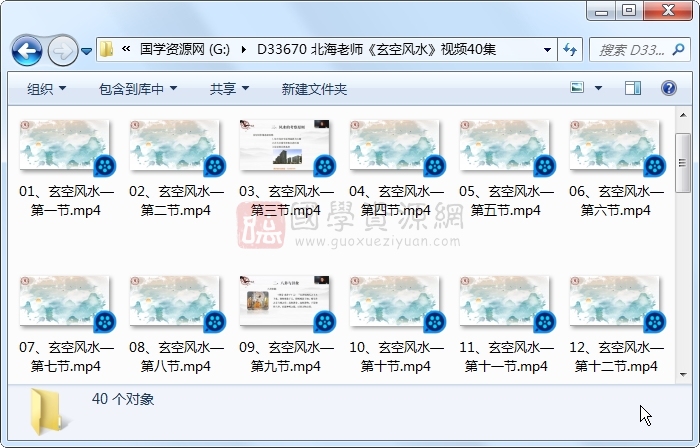Expand the arrow after 国学资源网 (G:)

click(x=244, y=49)
